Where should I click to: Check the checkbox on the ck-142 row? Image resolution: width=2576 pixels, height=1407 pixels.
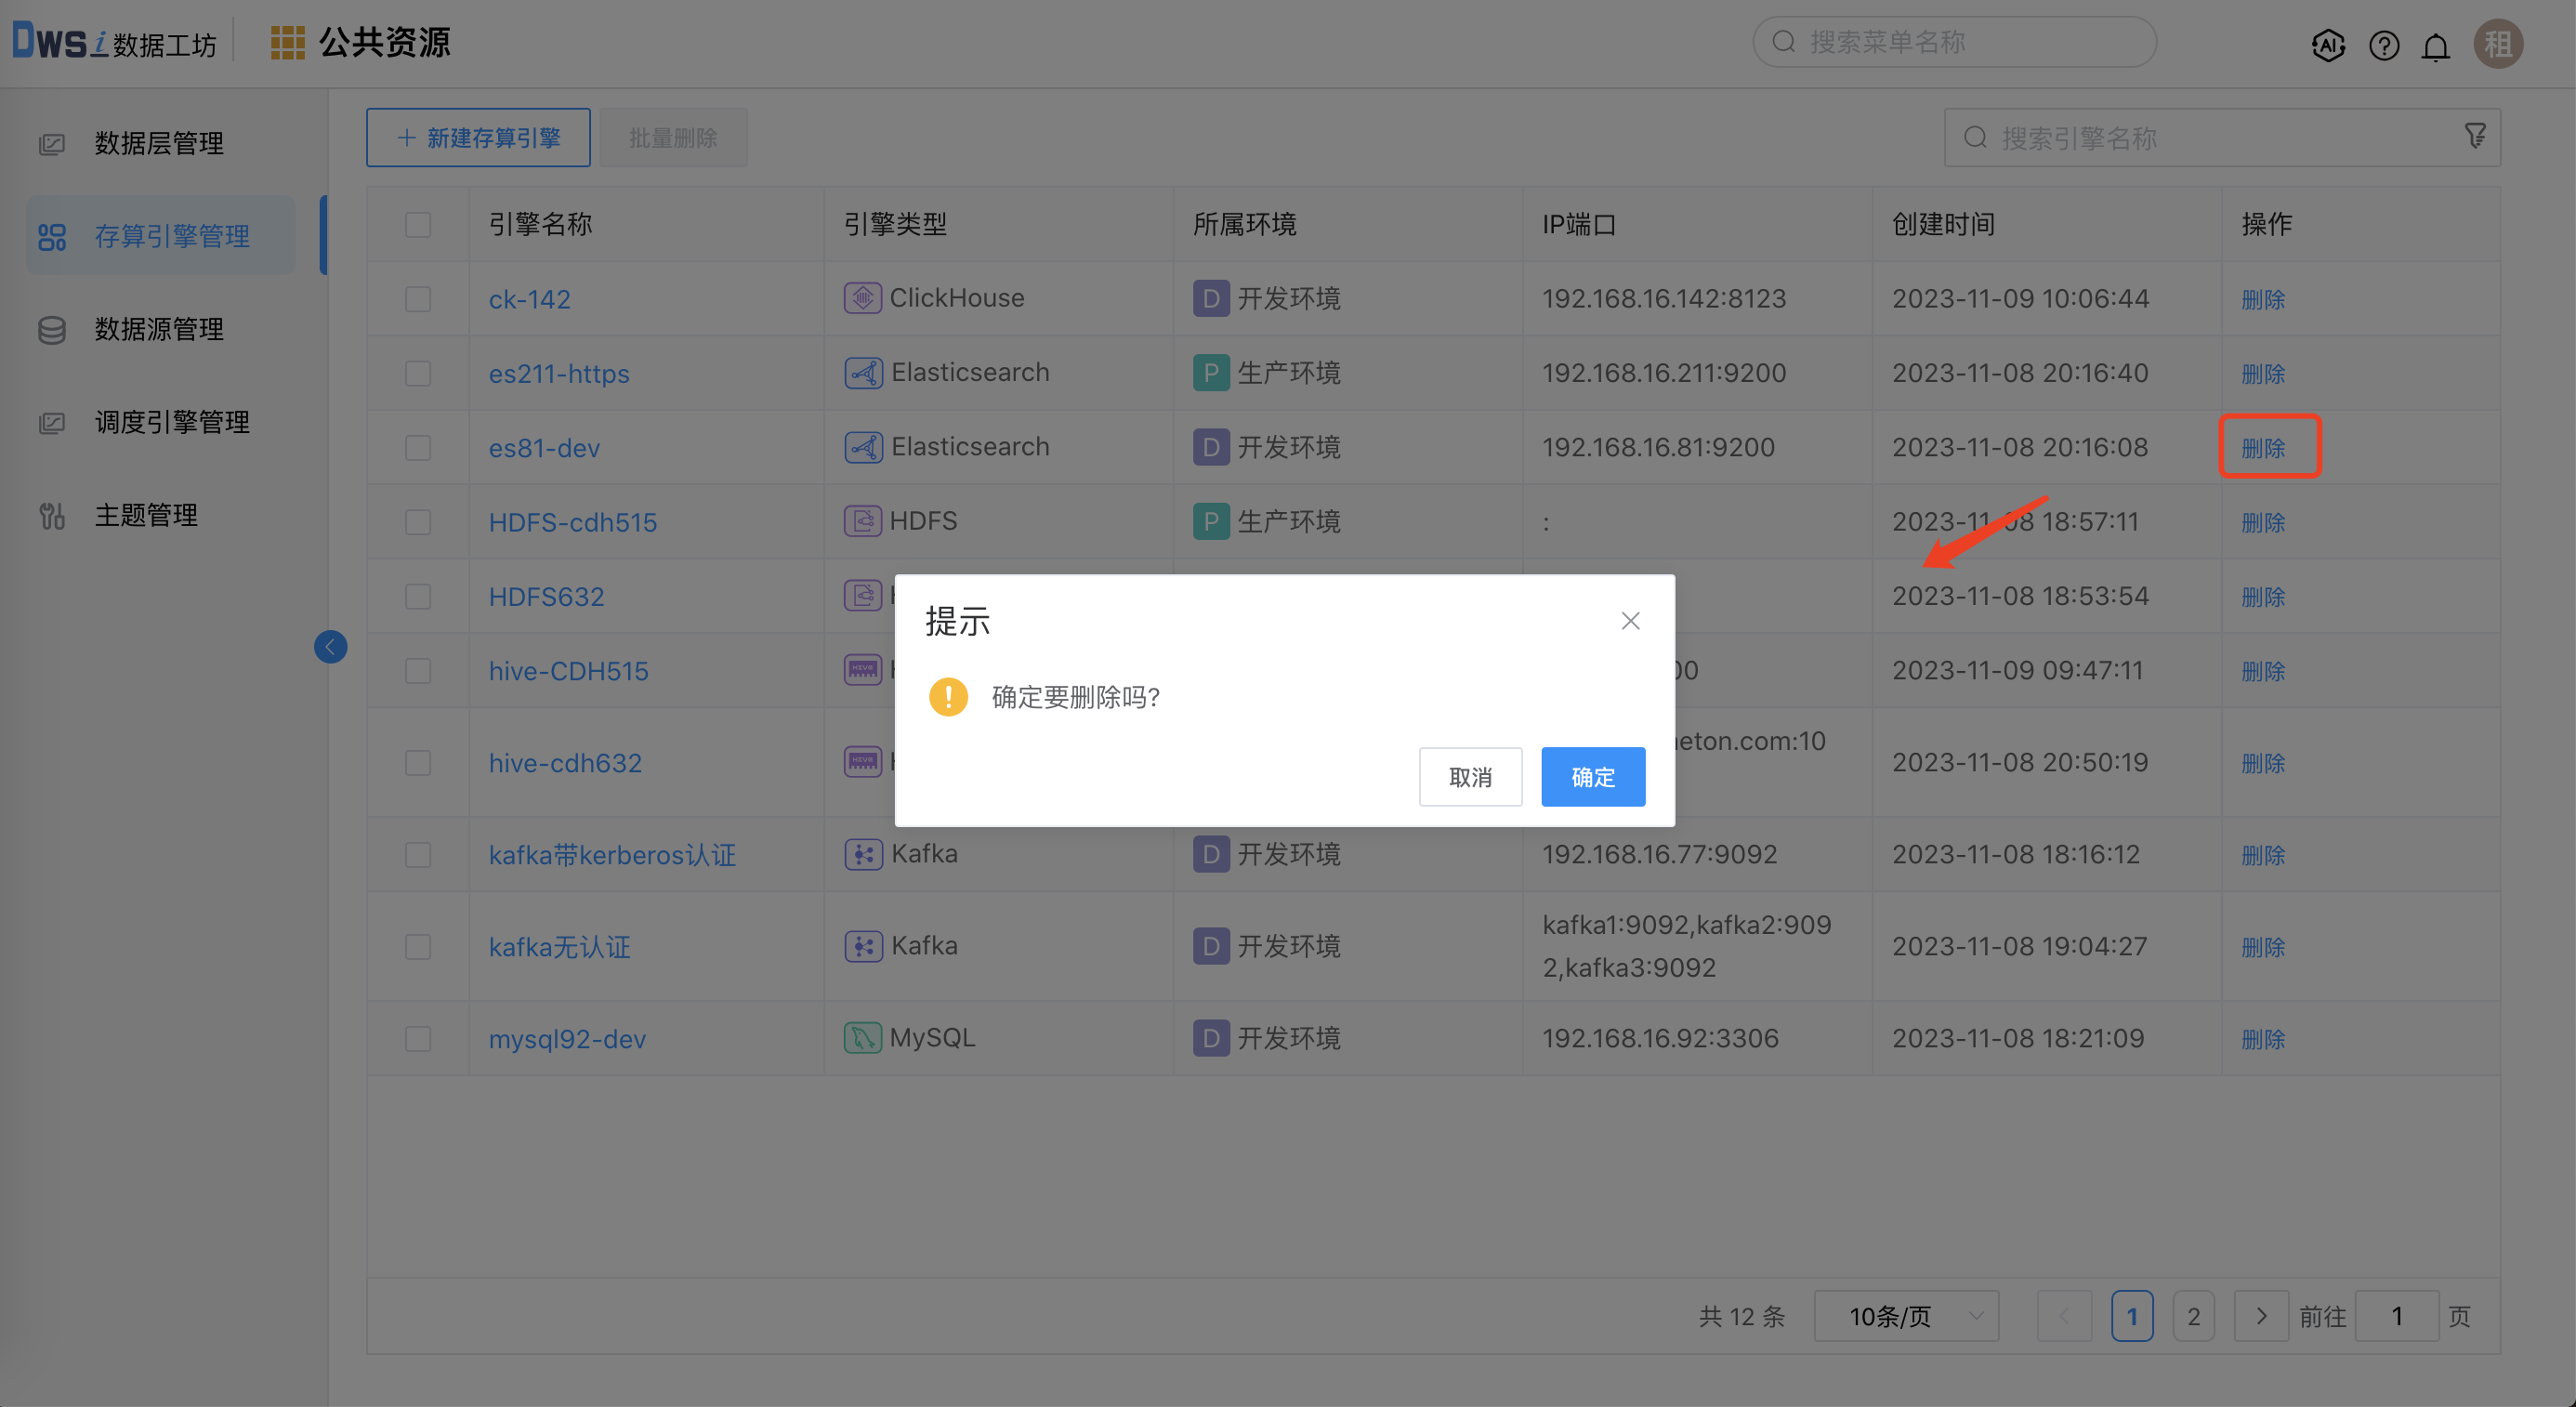click(418, 298)
